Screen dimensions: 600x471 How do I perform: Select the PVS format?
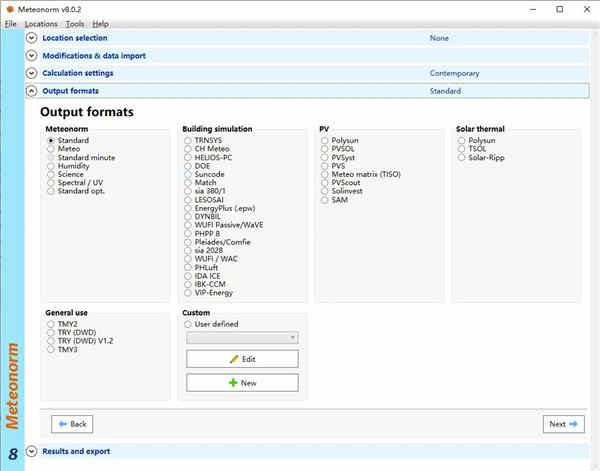point(333,166)
